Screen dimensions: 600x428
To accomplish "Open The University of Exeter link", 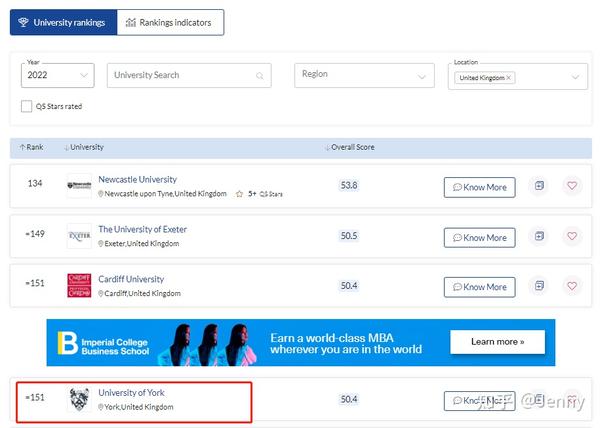I will pyautogui.click(x=142, y=229).
